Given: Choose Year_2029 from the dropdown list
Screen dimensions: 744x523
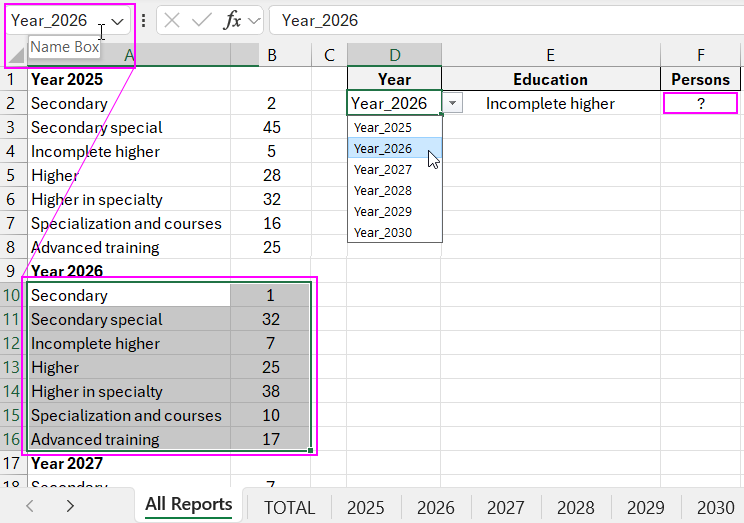Looking at the screenshot, I should coord(395,211).
